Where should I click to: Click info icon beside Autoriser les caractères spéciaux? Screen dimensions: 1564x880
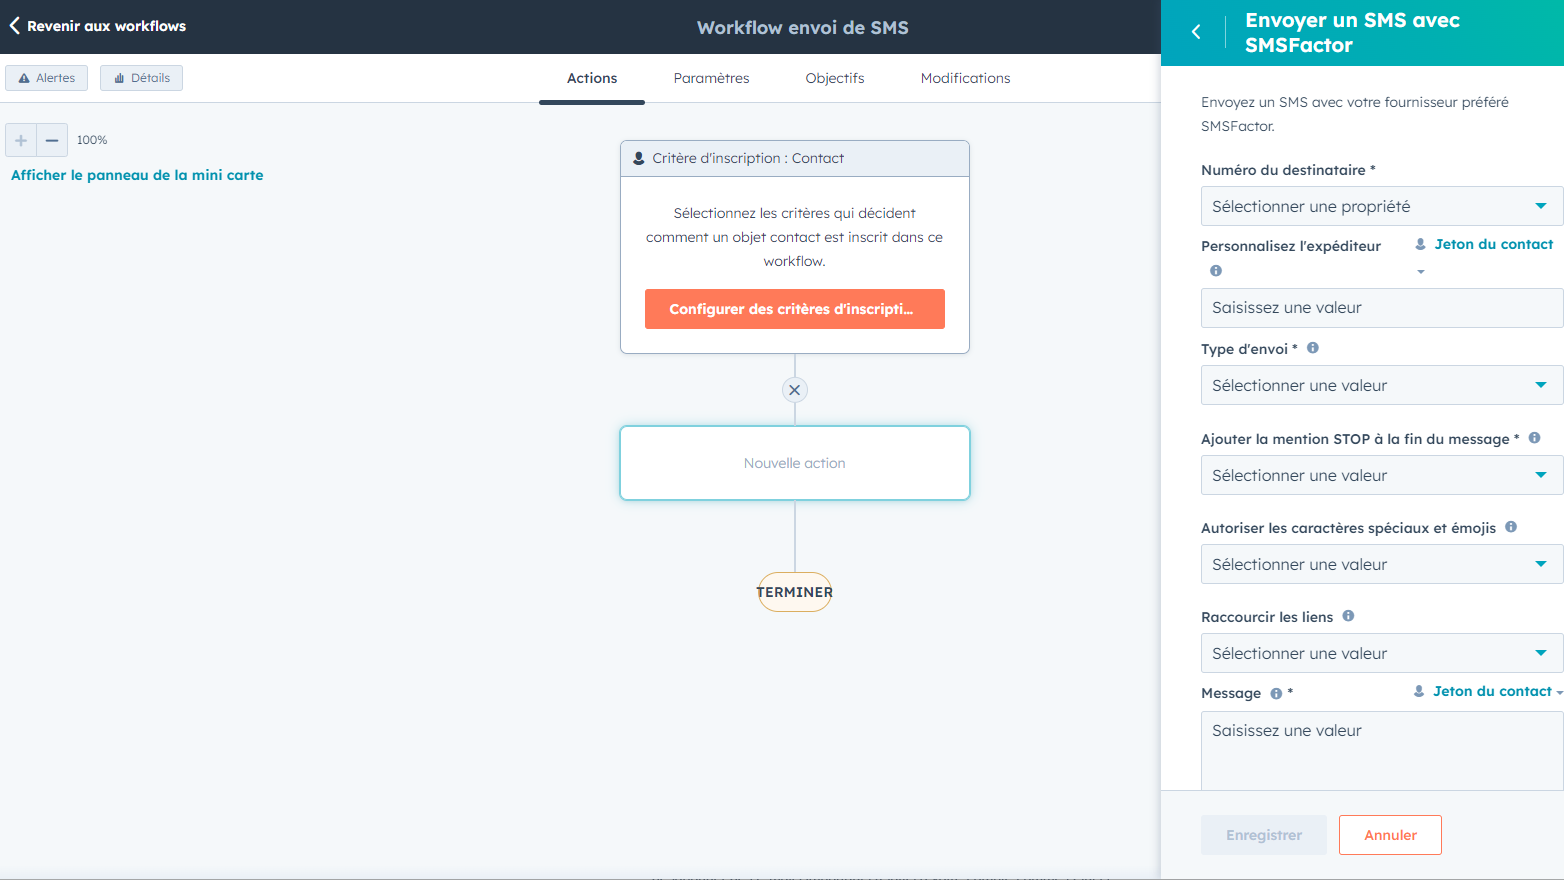[x=1511, y=527]
